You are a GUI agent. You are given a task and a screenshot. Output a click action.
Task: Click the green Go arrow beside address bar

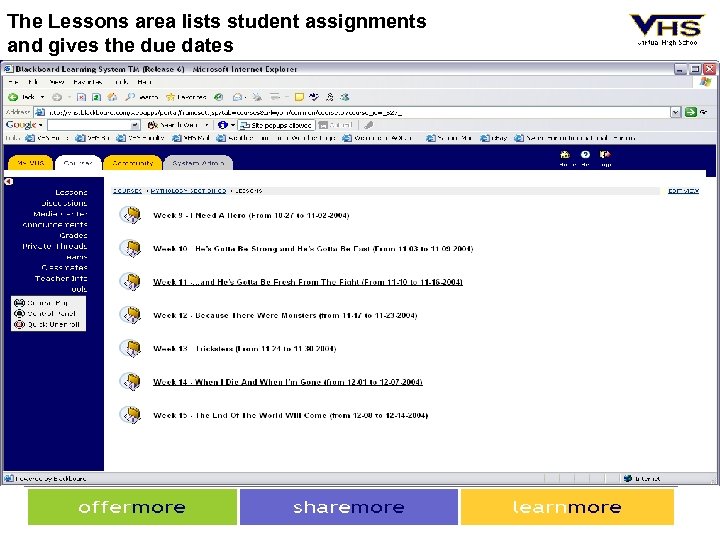[x=691, y=112]
